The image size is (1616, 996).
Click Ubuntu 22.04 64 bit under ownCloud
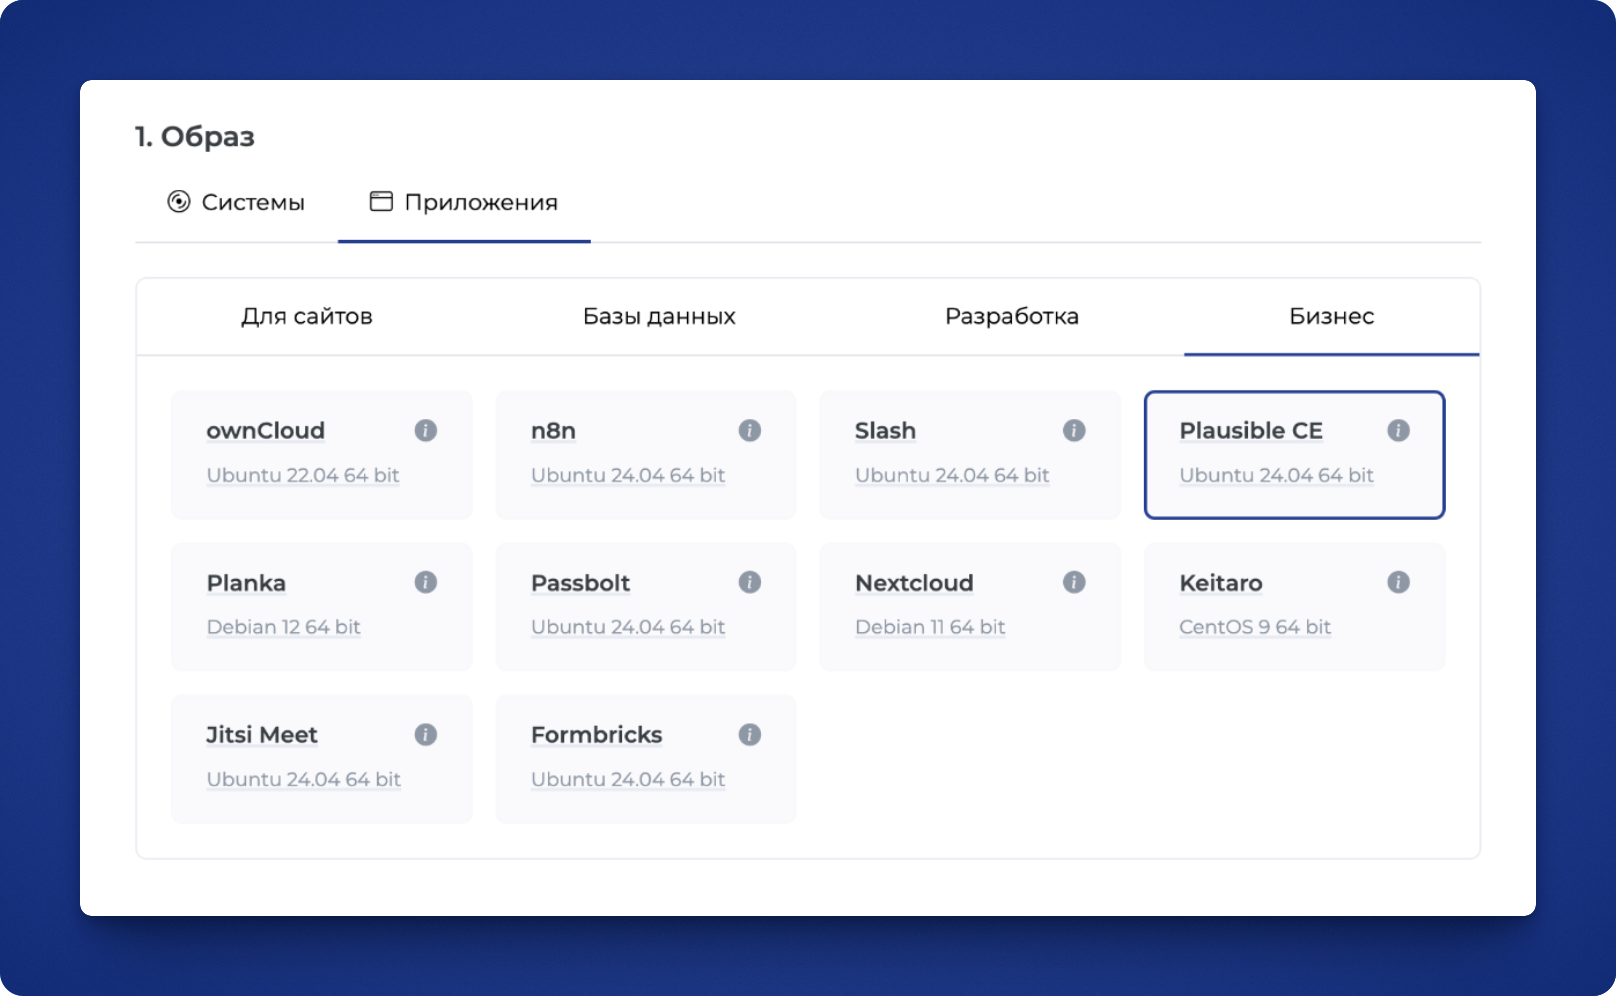click(303, 475)
